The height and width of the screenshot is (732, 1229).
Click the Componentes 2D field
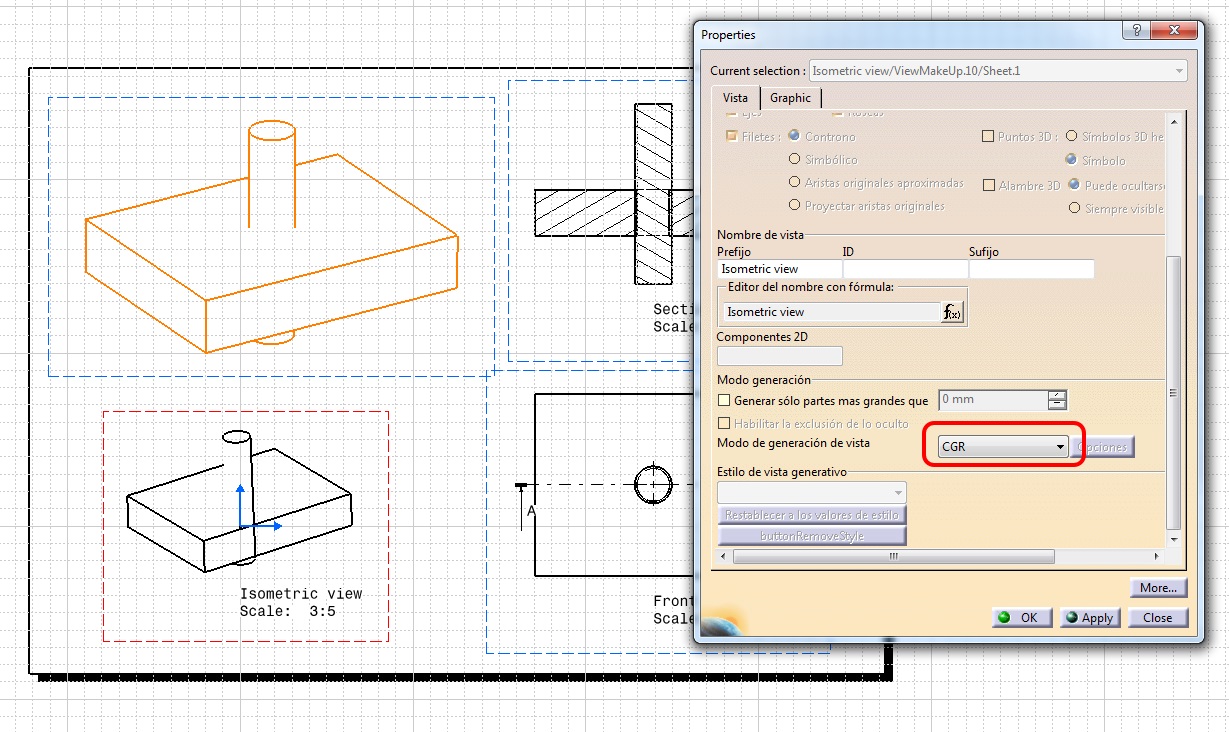(x=780, y=356)
